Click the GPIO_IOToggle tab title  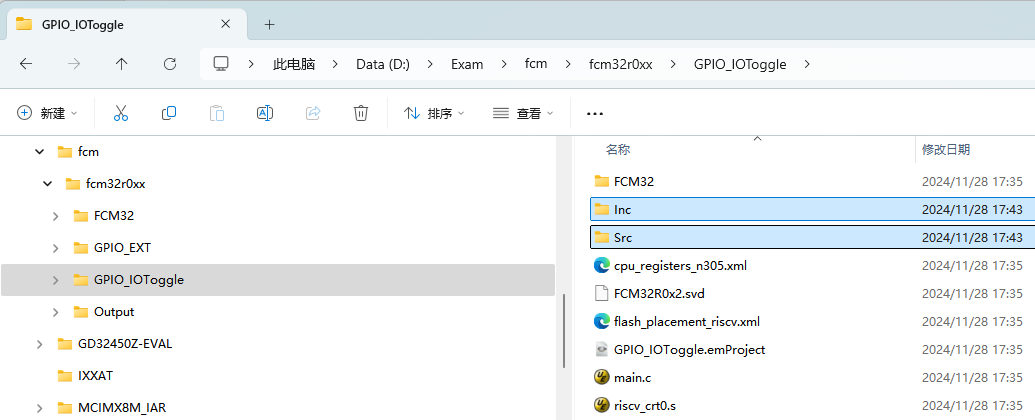[x=83, y=25]
